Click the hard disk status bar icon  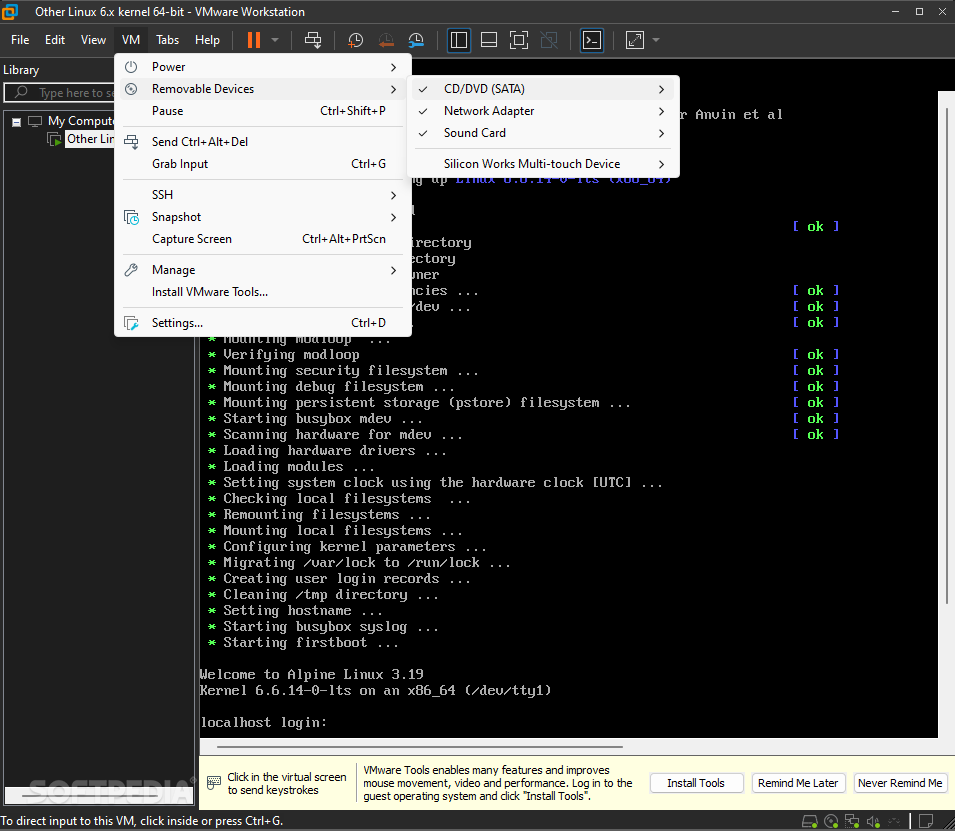coord(809,821)
